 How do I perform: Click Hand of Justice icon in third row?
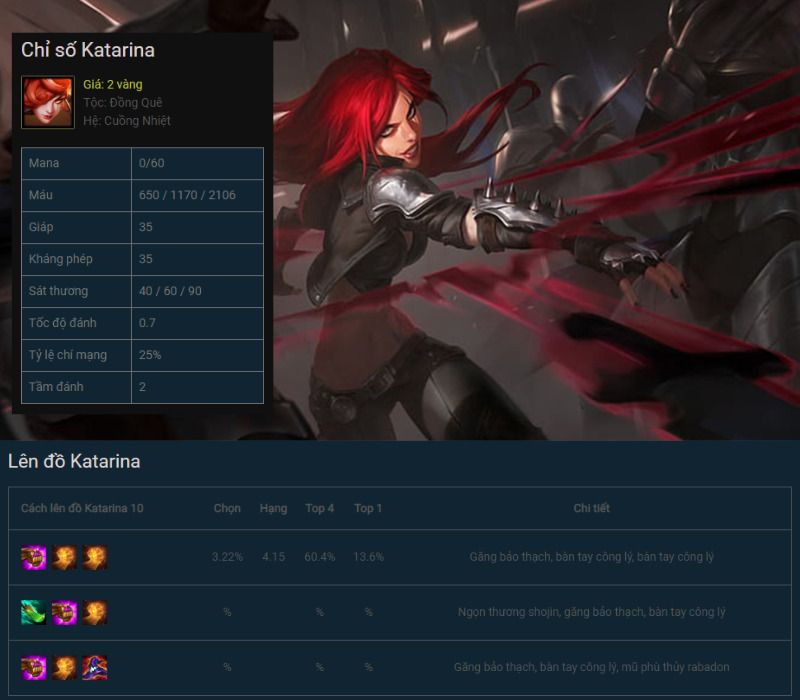pos(64,667)
